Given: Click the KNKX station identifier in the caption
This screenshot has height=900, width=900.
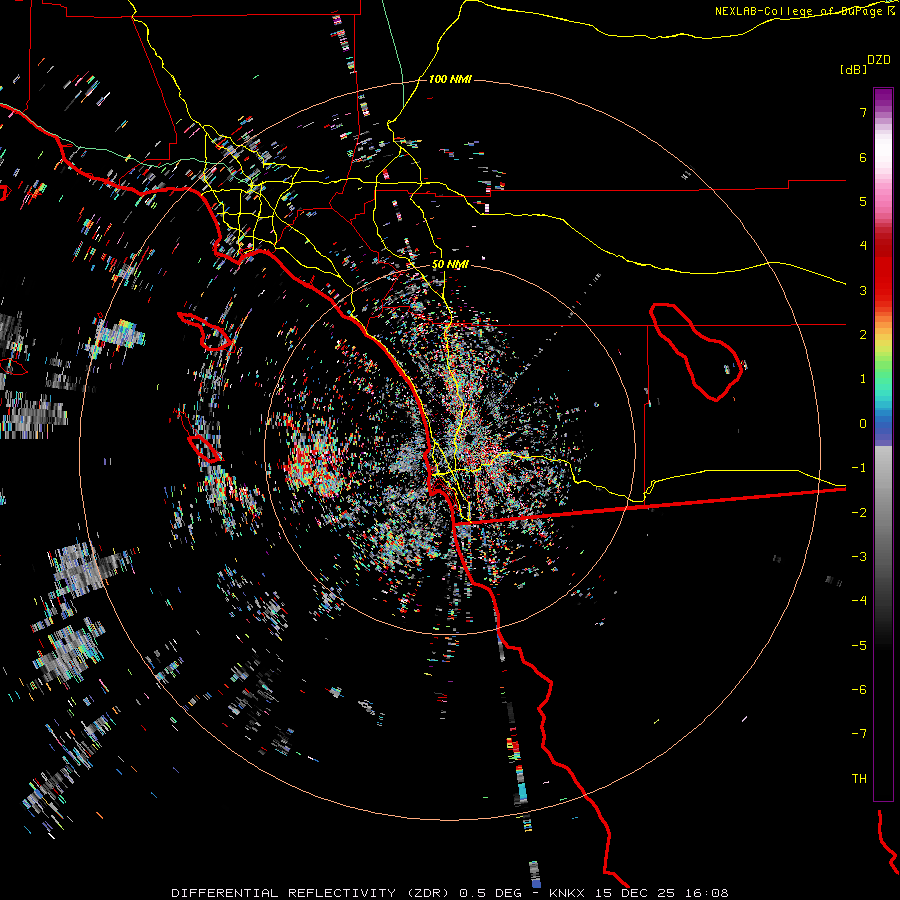Looking at the screenshot, I should (x=567, y=893).
